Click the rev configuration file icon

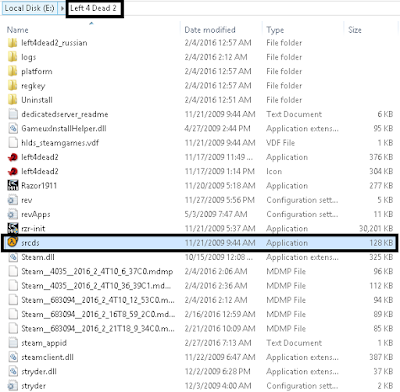13,200
